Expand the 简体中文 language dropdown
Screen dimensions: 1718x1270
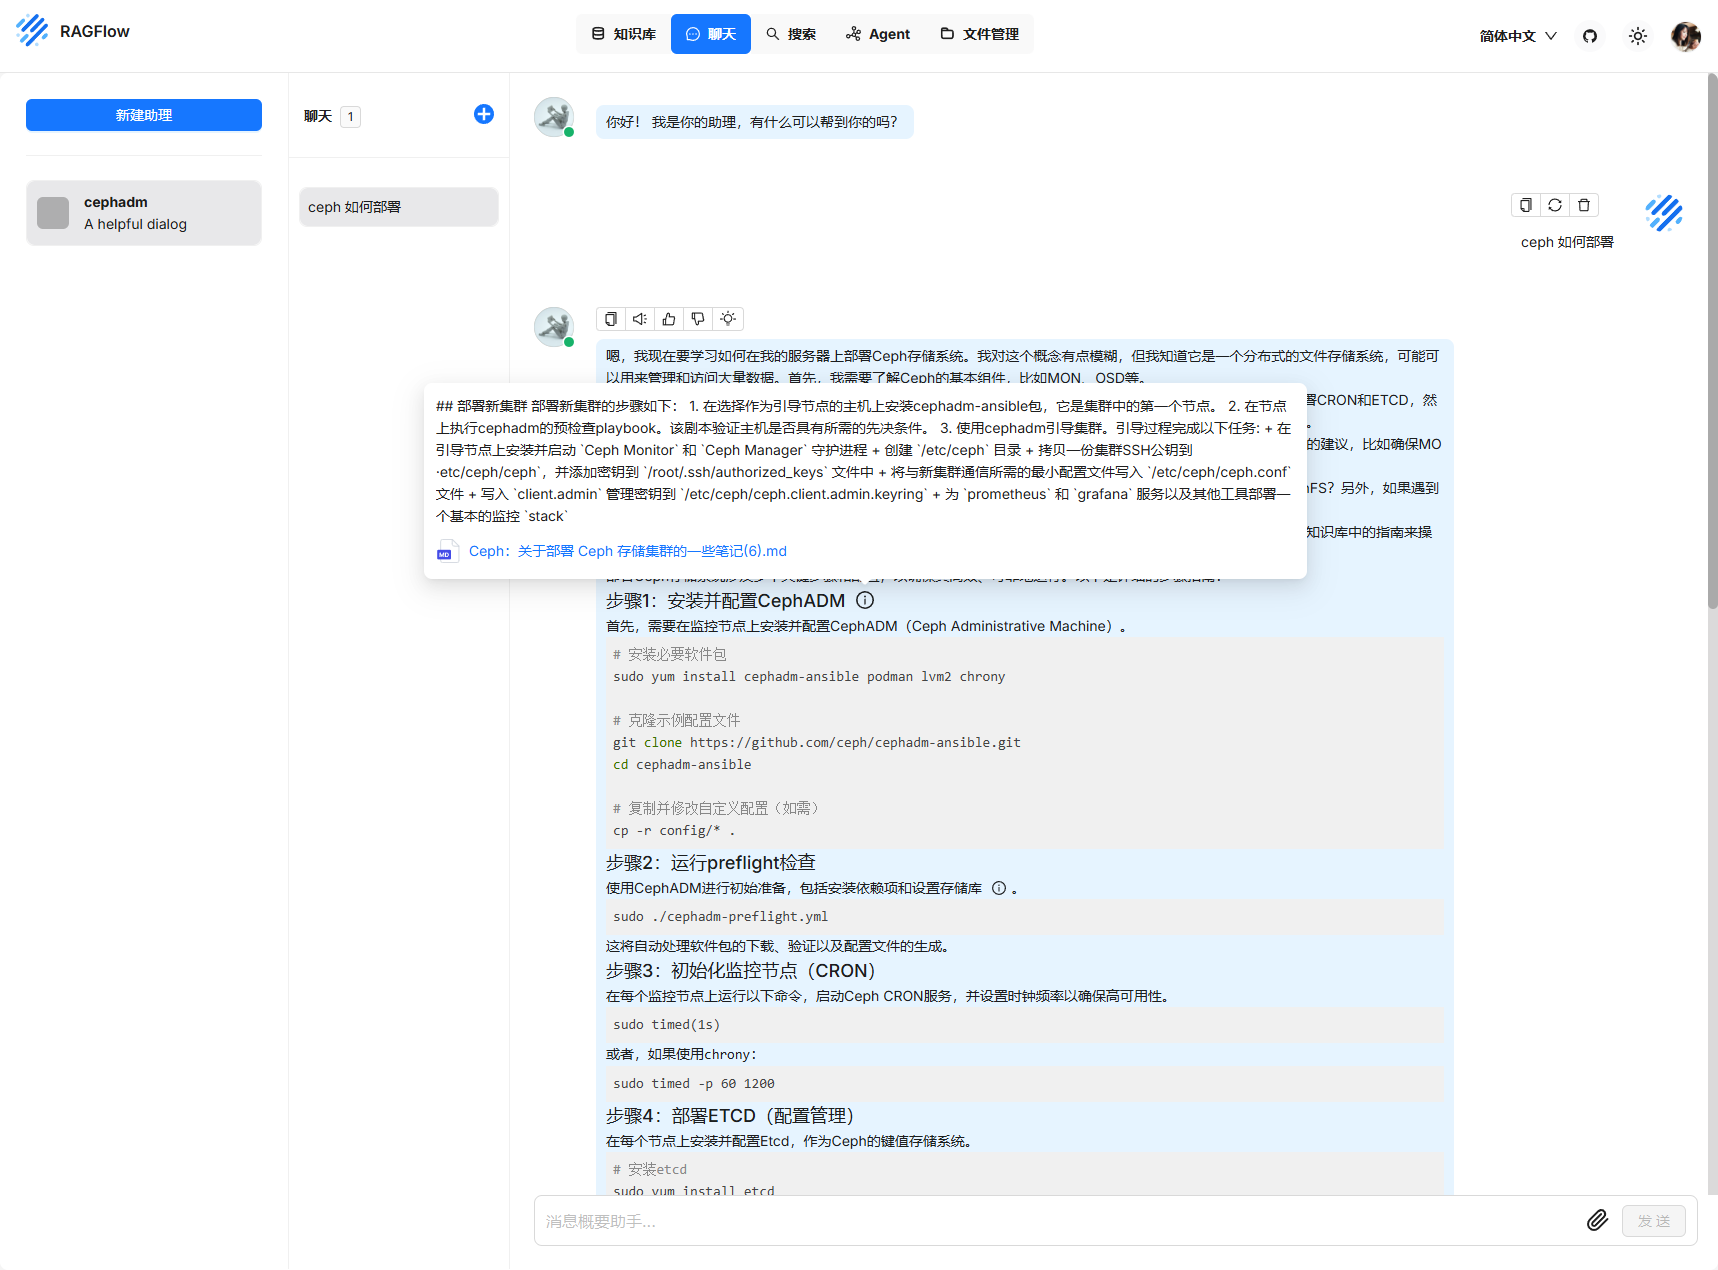coord(1518,36)
